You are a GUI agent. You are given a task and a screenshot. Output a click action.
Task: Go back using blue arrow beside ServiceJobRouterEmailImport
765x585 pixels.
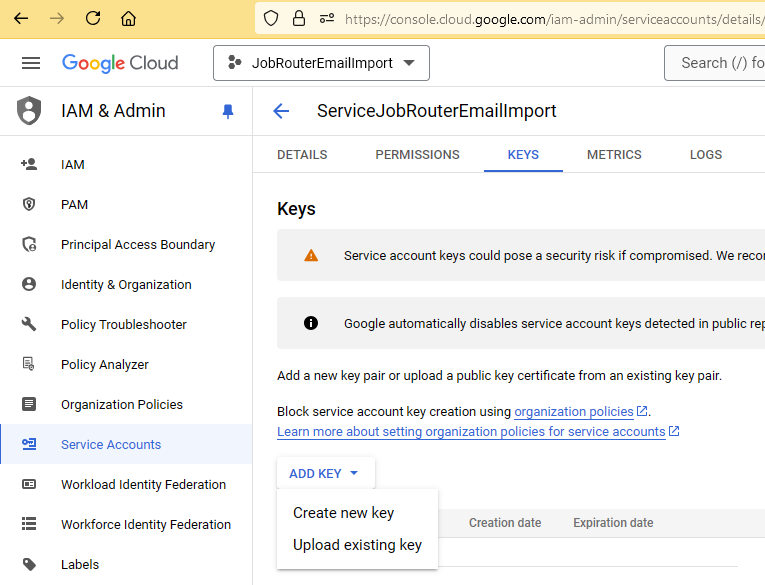coord(281,111)
